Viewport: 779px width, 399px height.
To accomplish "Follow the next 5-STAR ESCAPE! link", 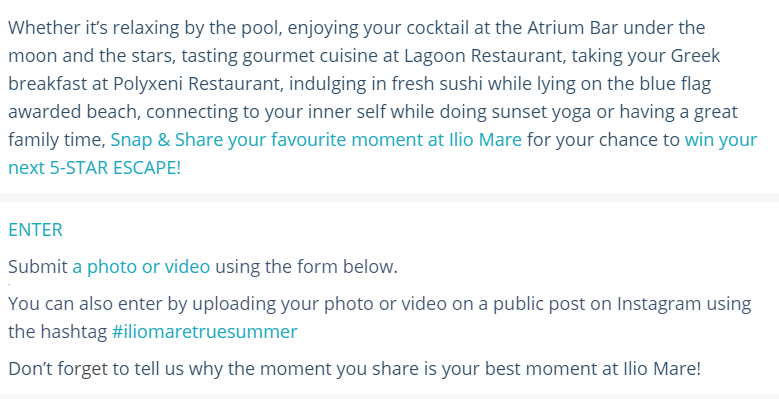I will [x=94, y=167].
